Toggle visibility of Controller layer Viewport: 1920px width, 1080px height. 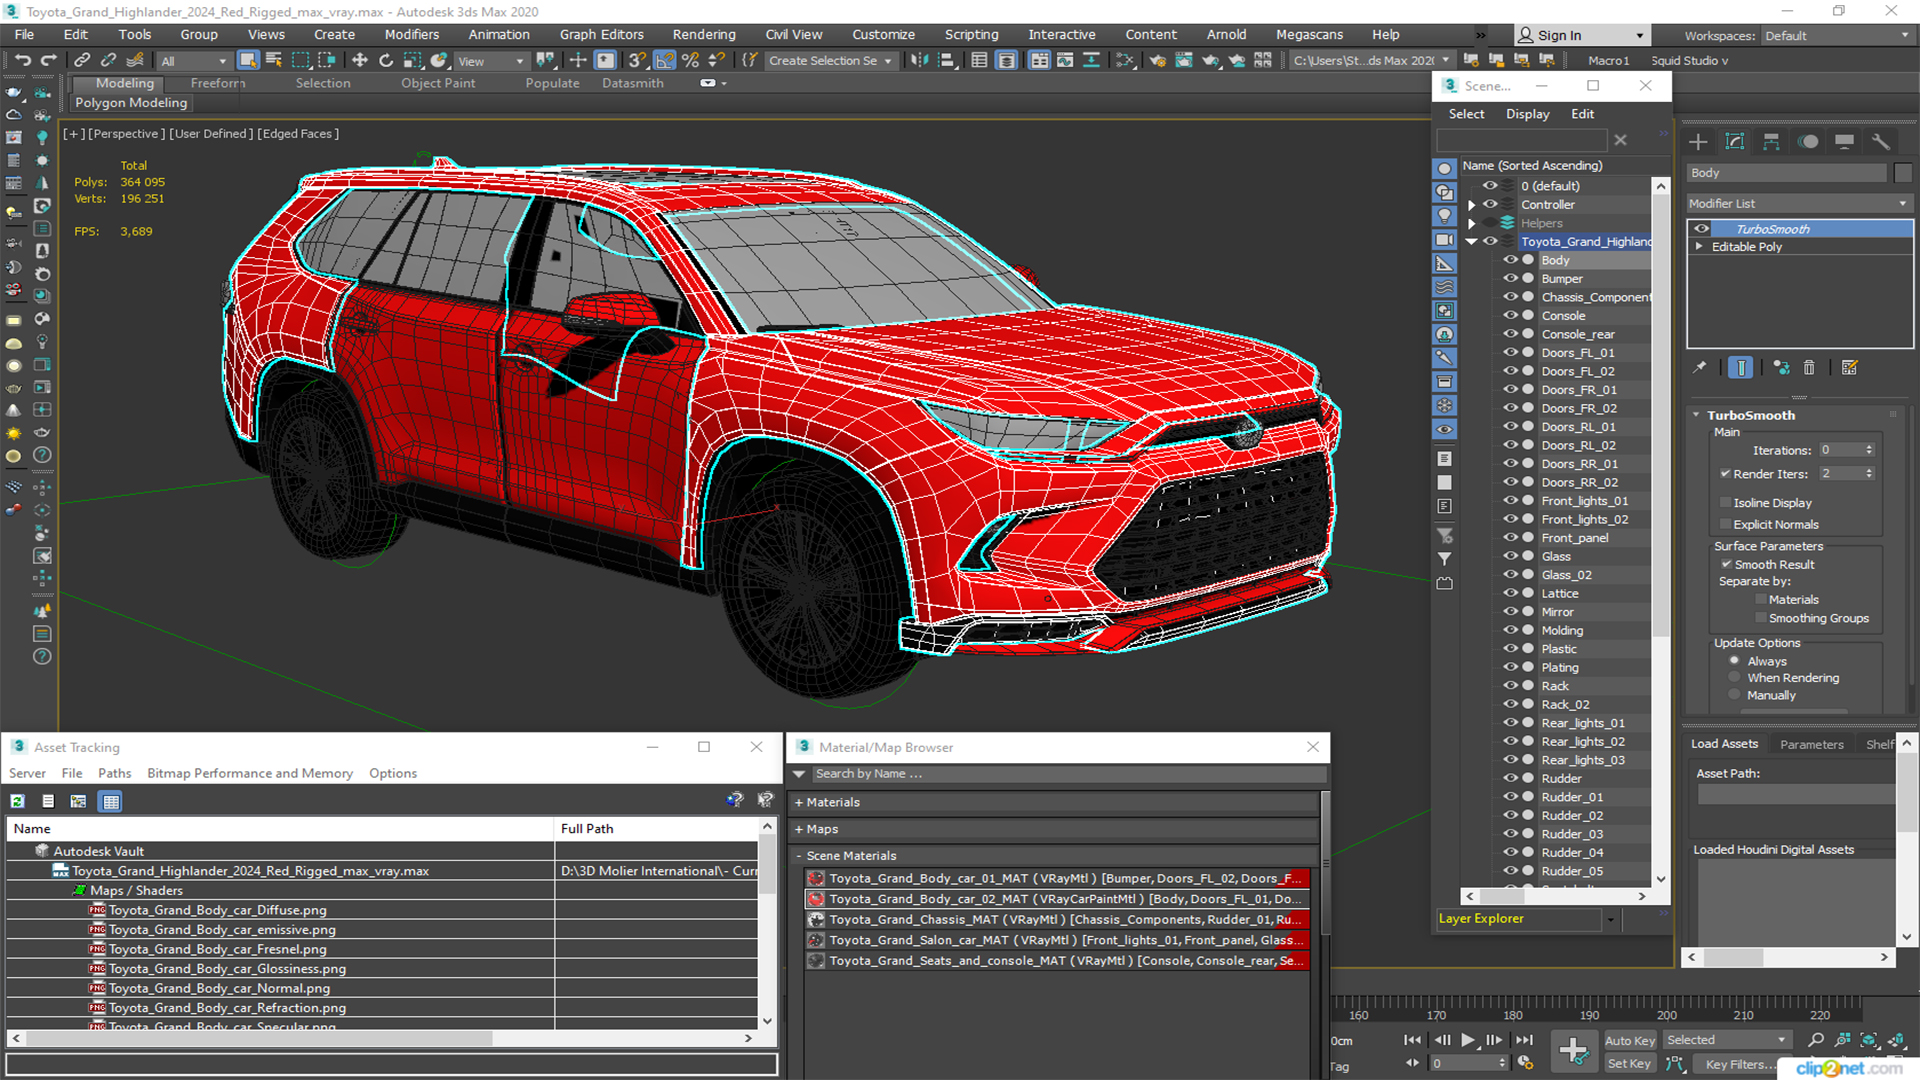coord(1490,204)
